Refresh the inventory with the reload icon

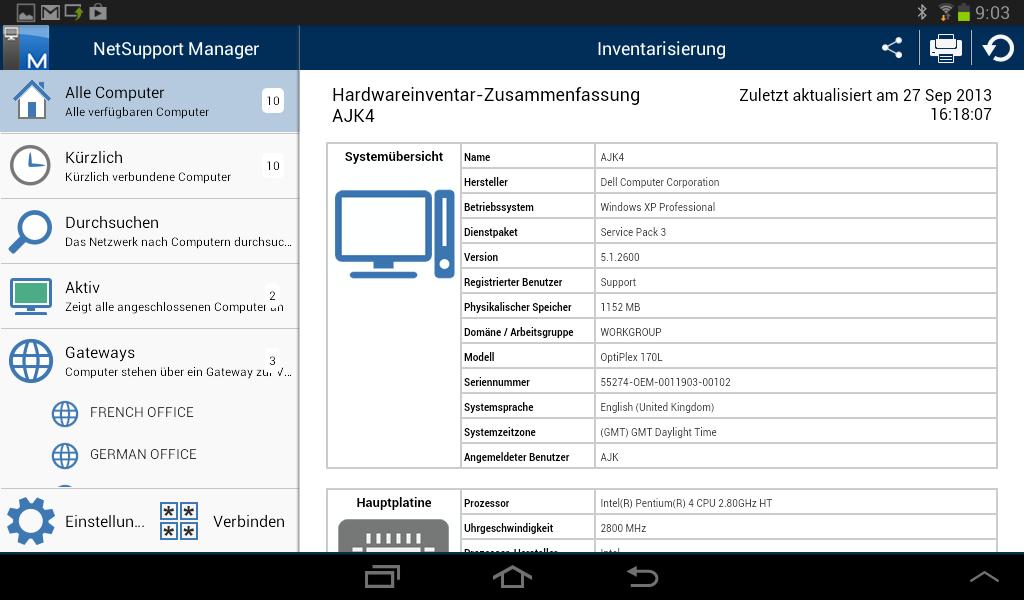point(999,48)
